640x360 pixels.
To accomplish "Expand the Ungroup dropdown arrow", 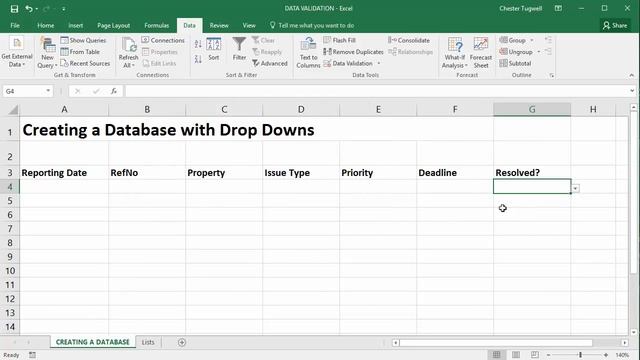I will (539, 52).
